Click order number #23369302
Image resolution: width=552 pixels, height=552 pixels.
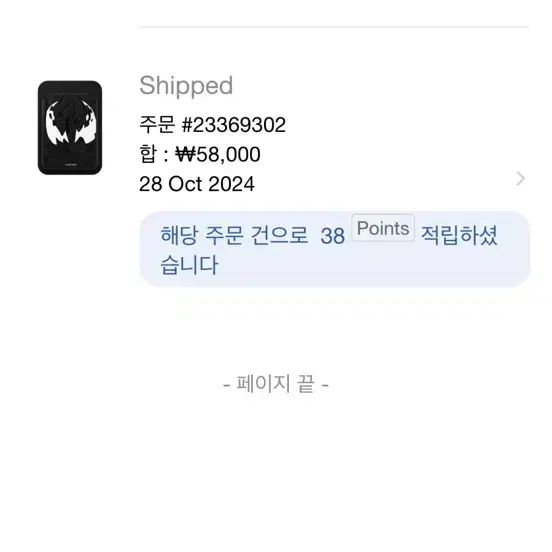tap(233, 125)
